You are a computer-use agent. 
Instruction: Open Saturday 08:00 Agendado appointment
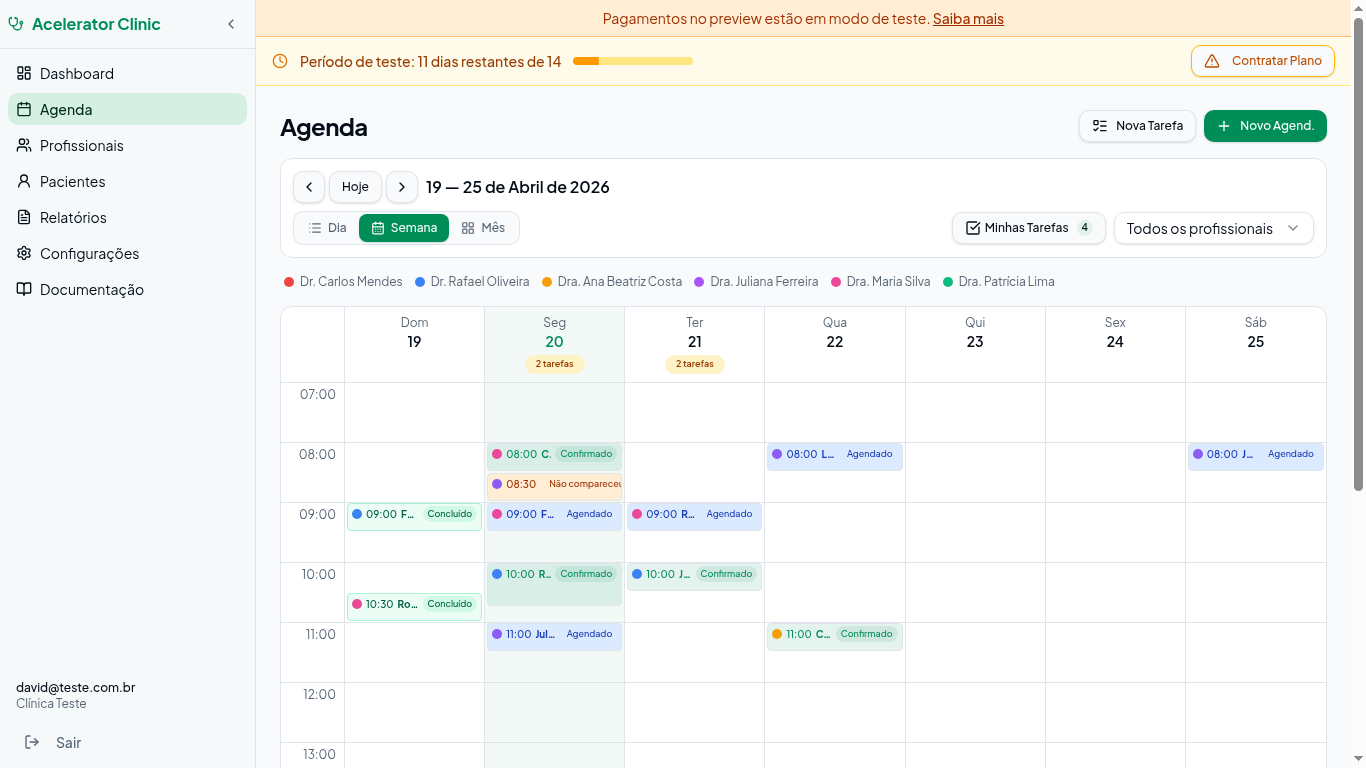1256,457
